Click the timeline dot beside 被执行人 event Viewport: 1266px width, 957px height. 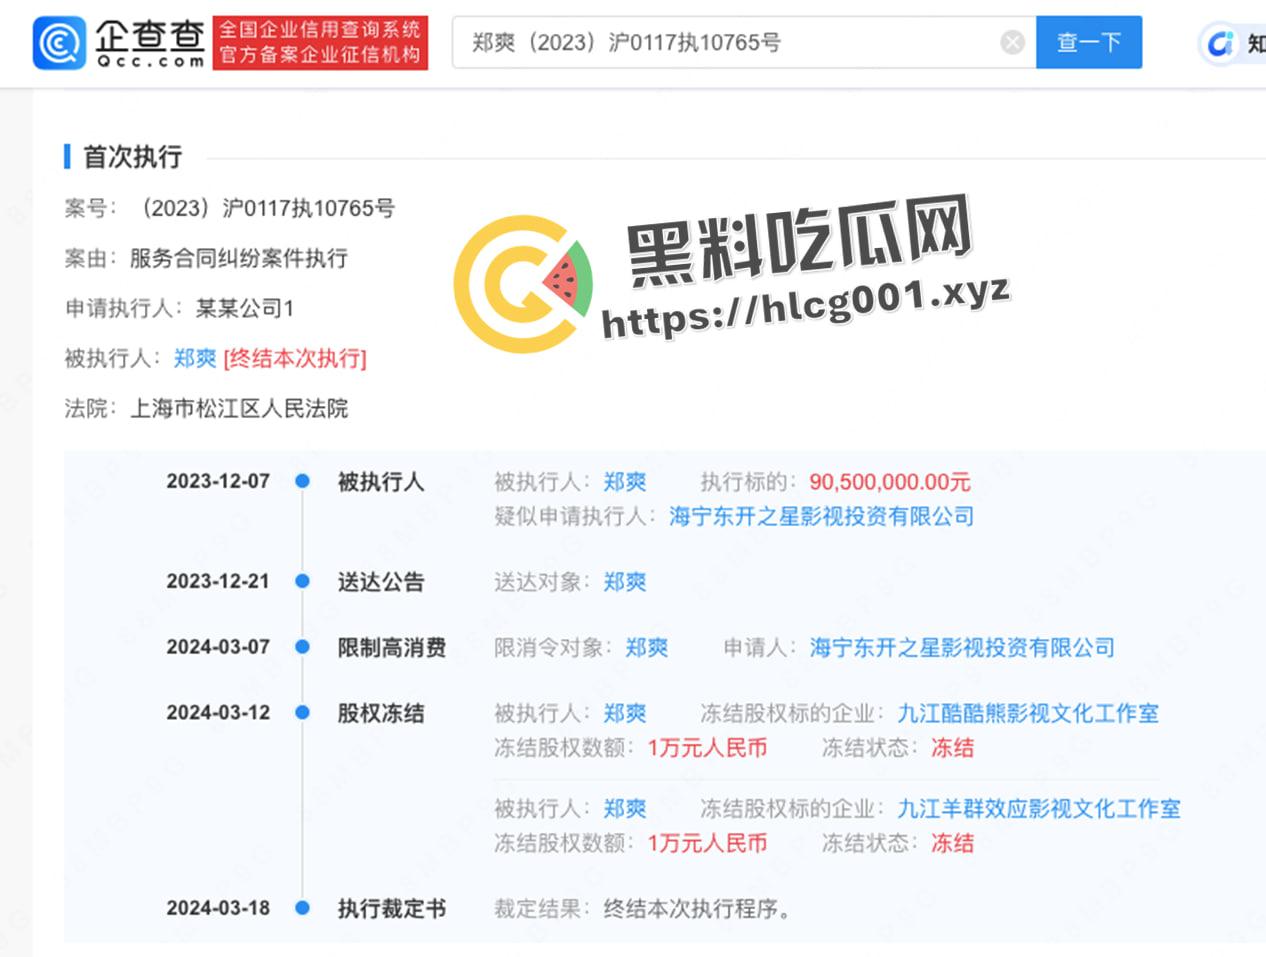click(302, 481)
